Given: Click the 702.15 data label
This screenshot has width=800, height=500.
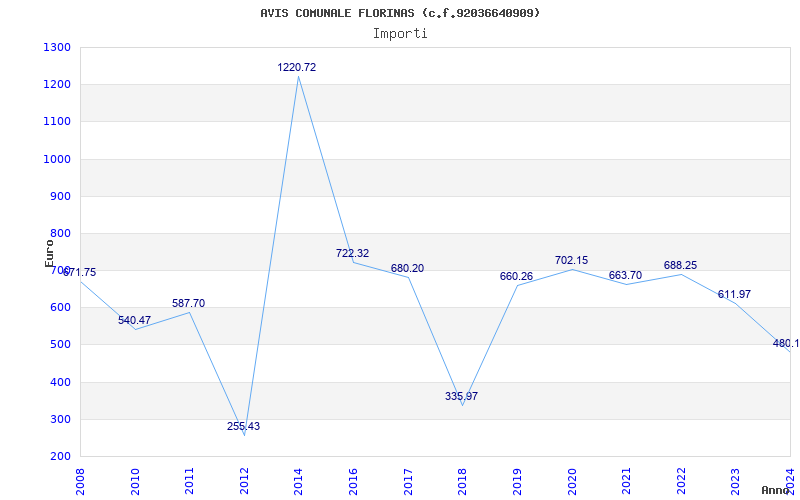Looking at the screenshot, I should [571, 260].
